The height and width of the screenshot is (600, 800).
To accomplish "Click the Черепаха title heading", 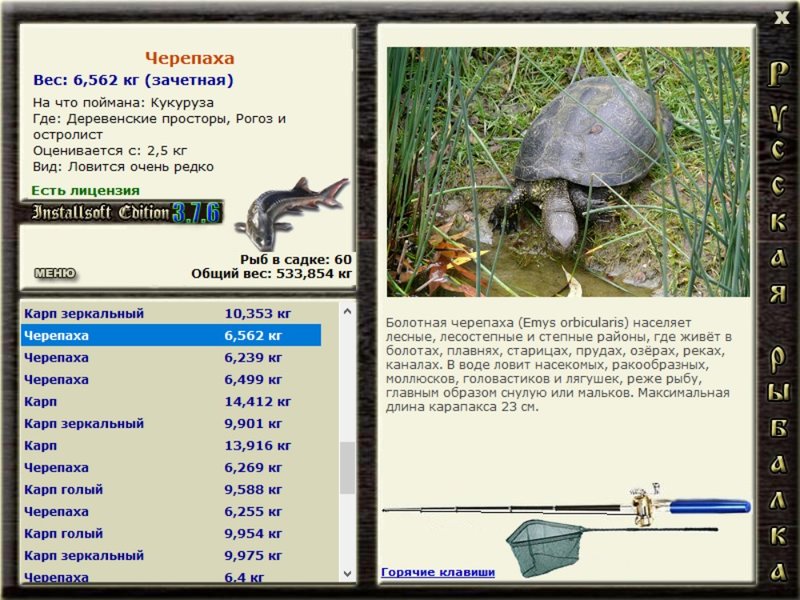I will [x=190, y=58].
